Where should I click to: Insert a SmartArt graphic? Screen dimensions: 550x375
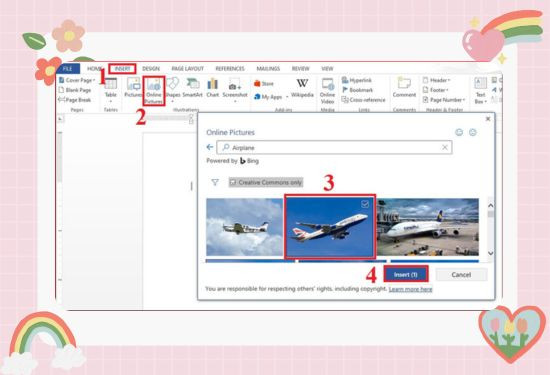click(193, 88)
